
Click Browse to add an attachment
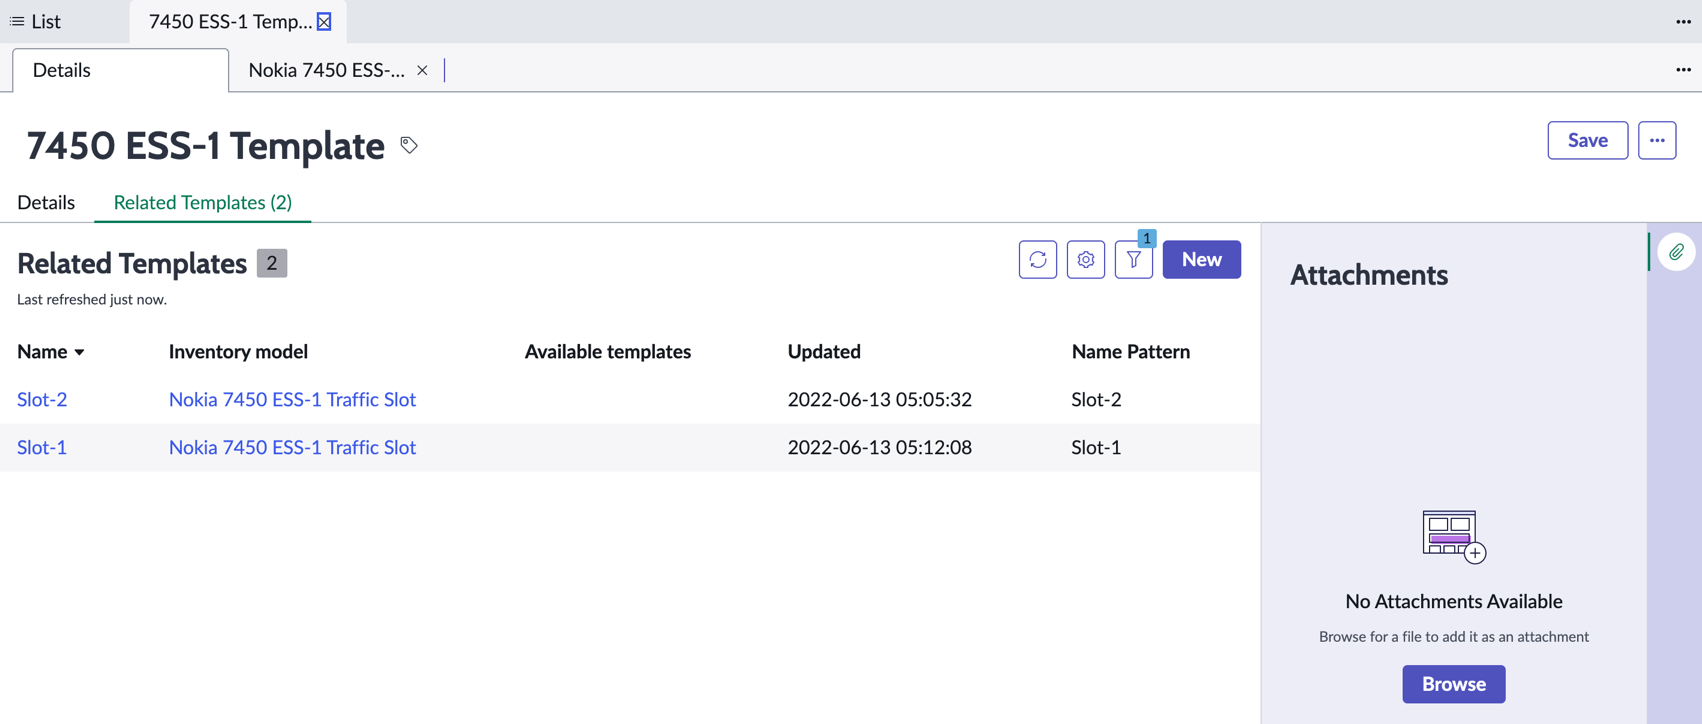point(1453,684)
